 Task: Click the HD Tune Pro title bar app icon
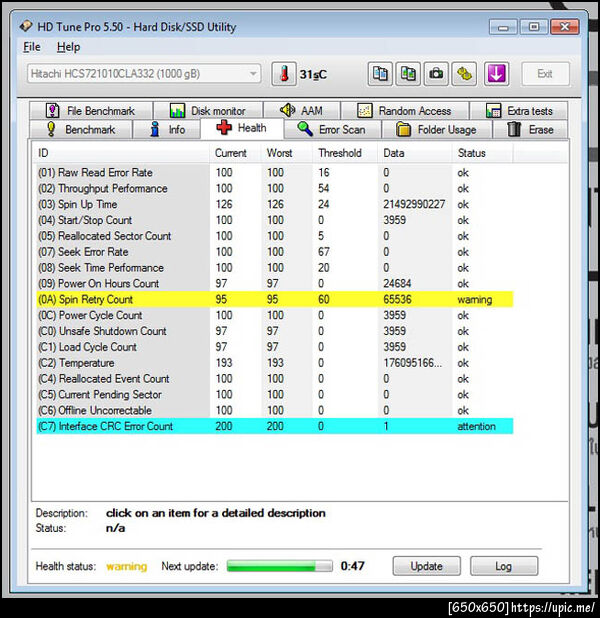click(x=26, y=26)
